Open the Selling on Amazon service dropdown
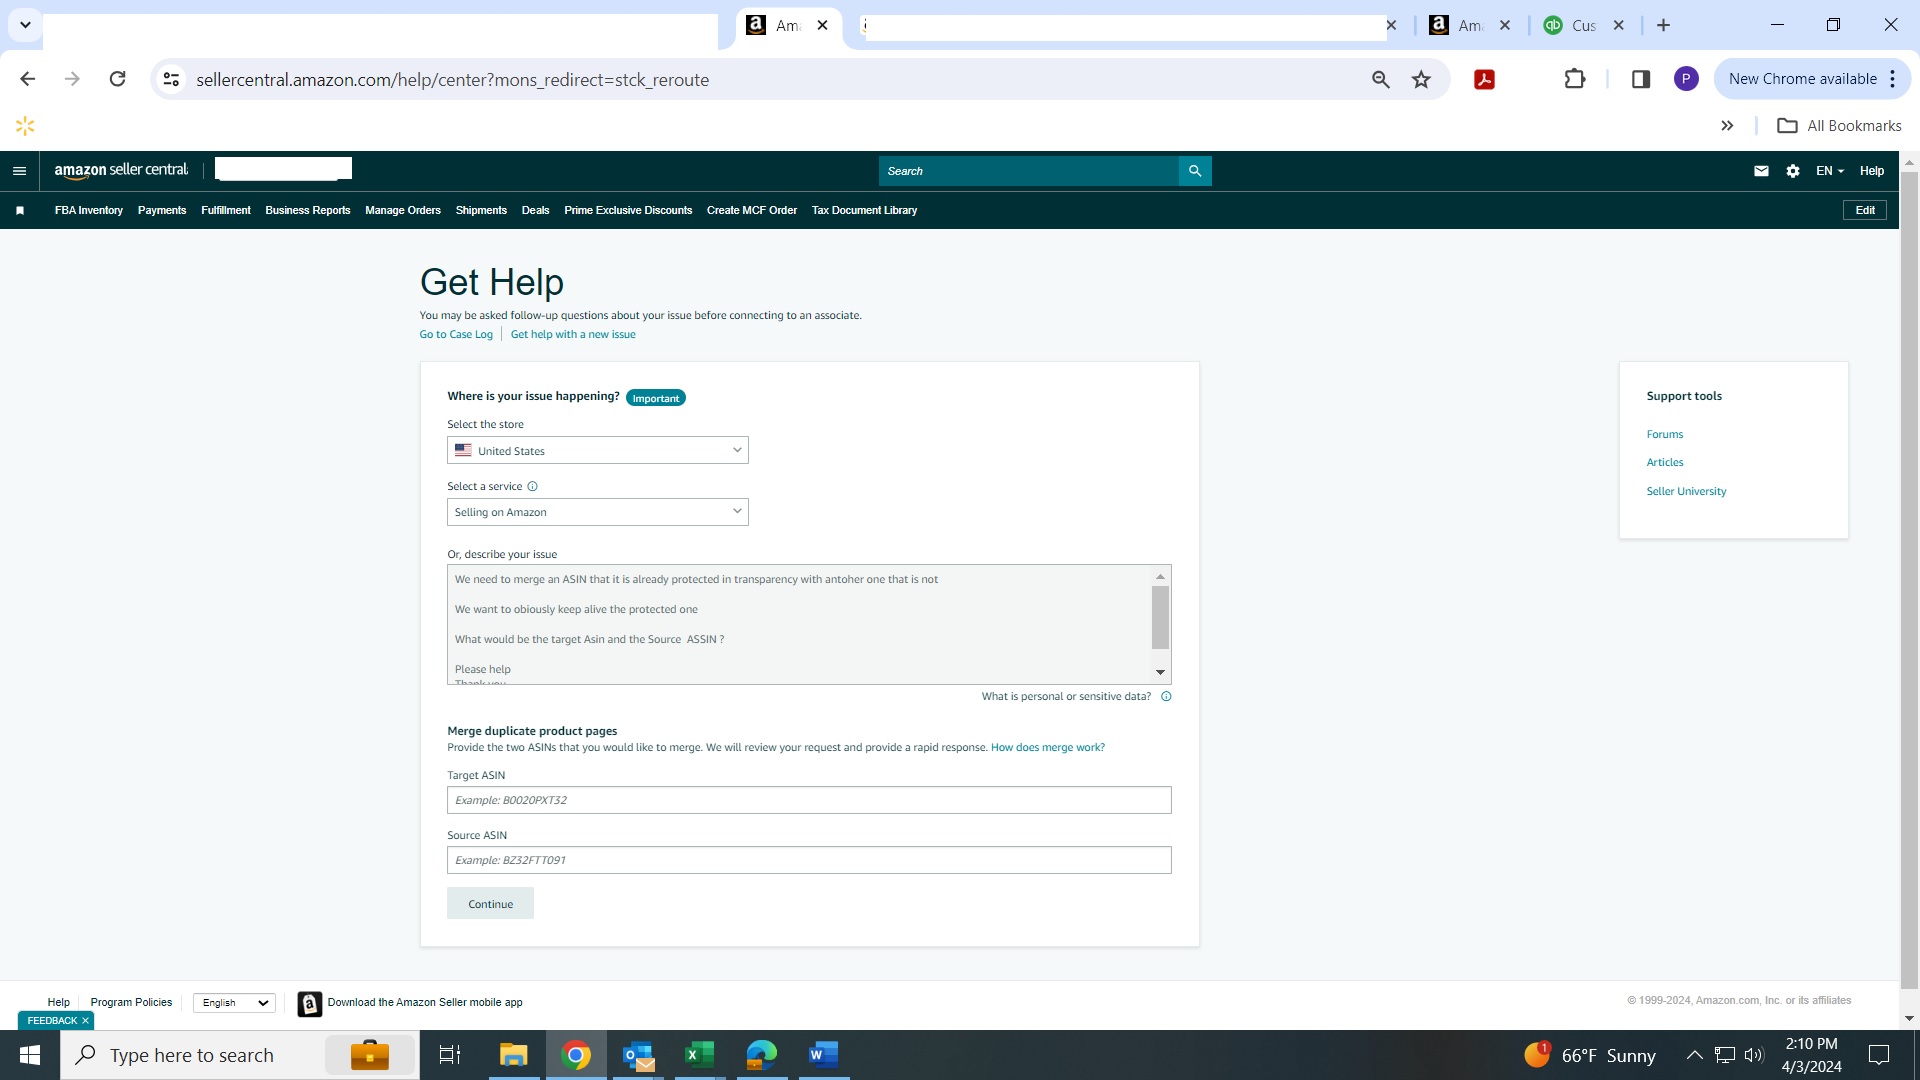This screenshot has height=1080, width=1920. [x=597, y=512]
